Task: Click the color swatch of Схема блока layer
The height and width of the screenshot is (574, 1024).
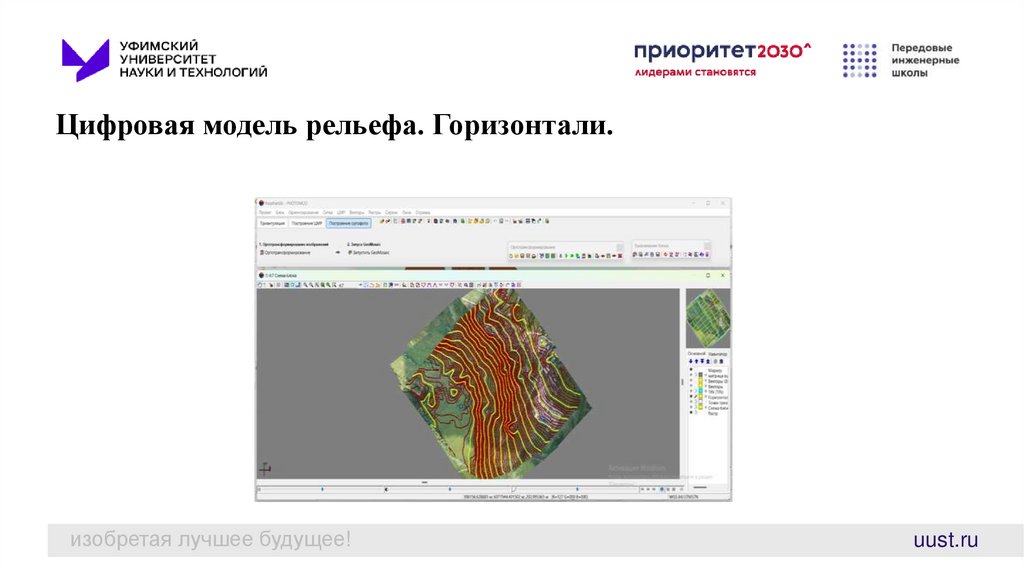Action: click(x=701, y=407)
